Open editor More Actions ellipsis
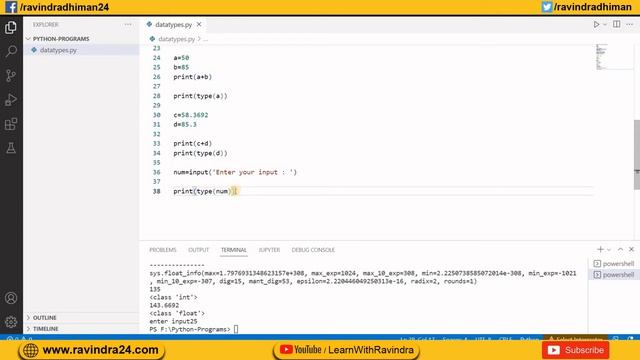Screen dimensions: 640x360 pyautogui.click(x=630, y=24)
